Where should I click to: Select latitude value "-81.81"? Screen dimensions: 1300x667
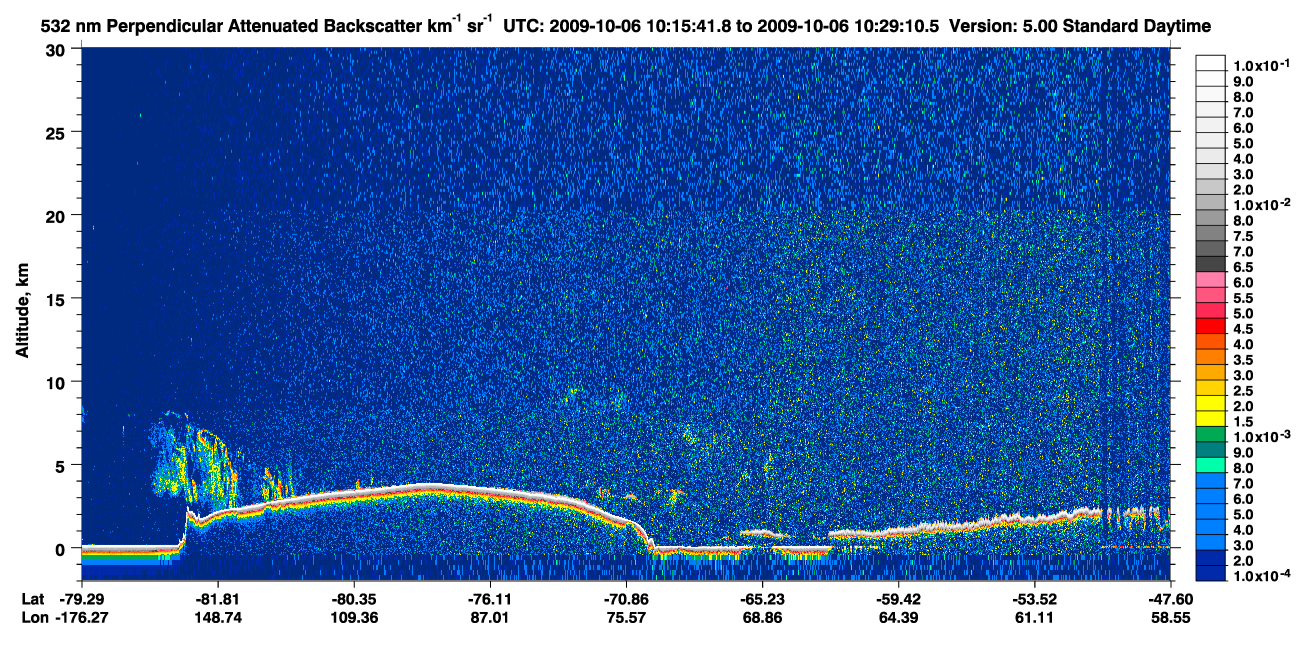coord(217,600)
